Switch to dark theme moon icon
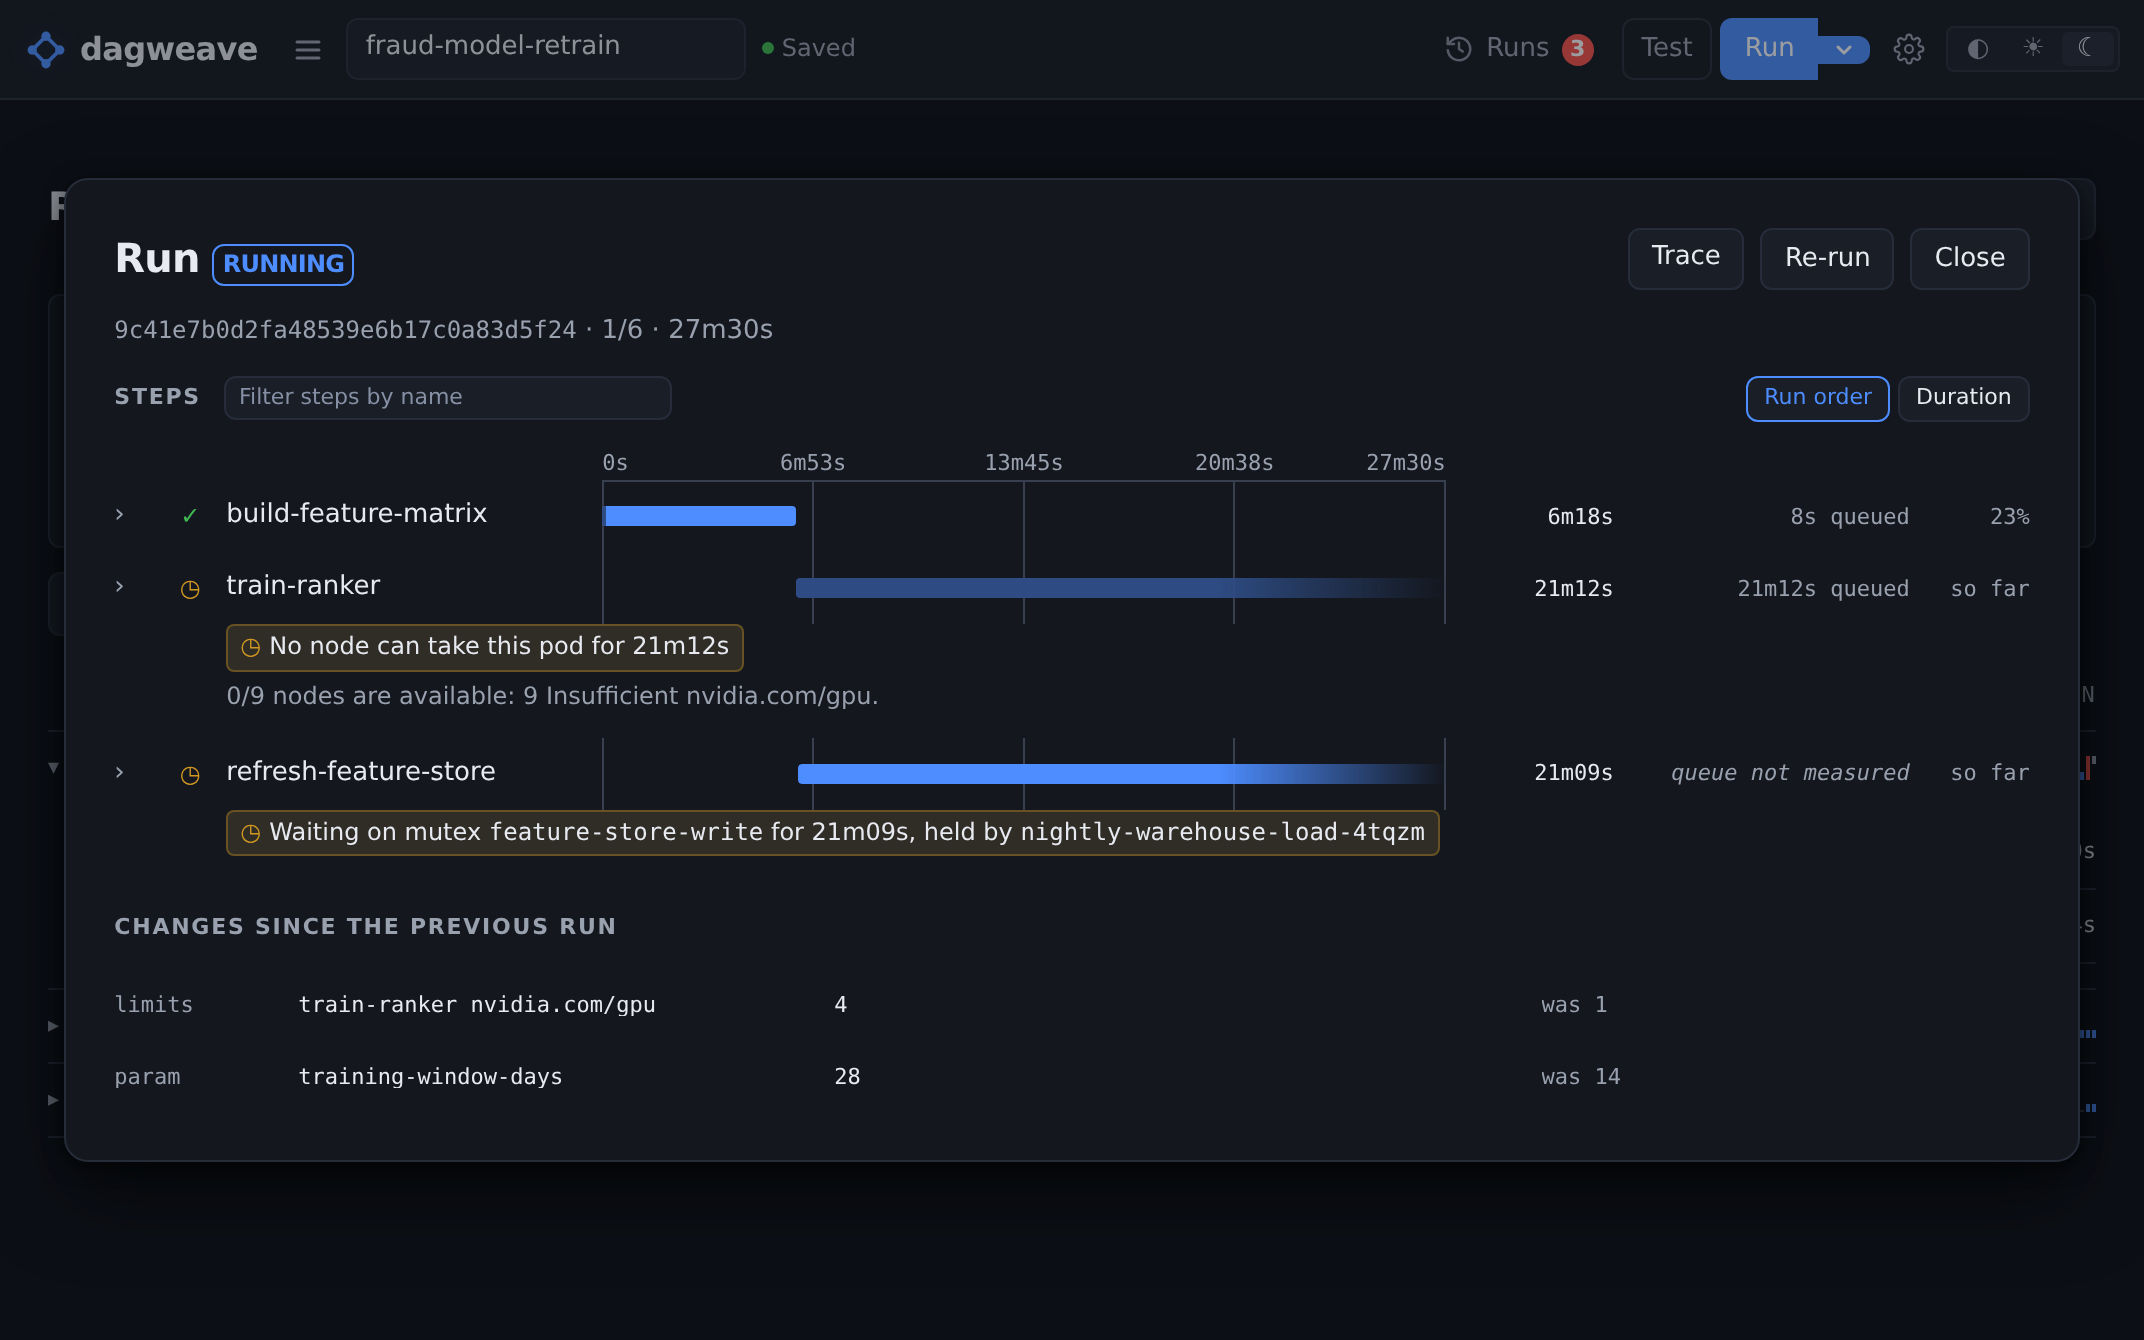The height and width of the screenshot is (1340, 2144). [x=2087, y=48]
